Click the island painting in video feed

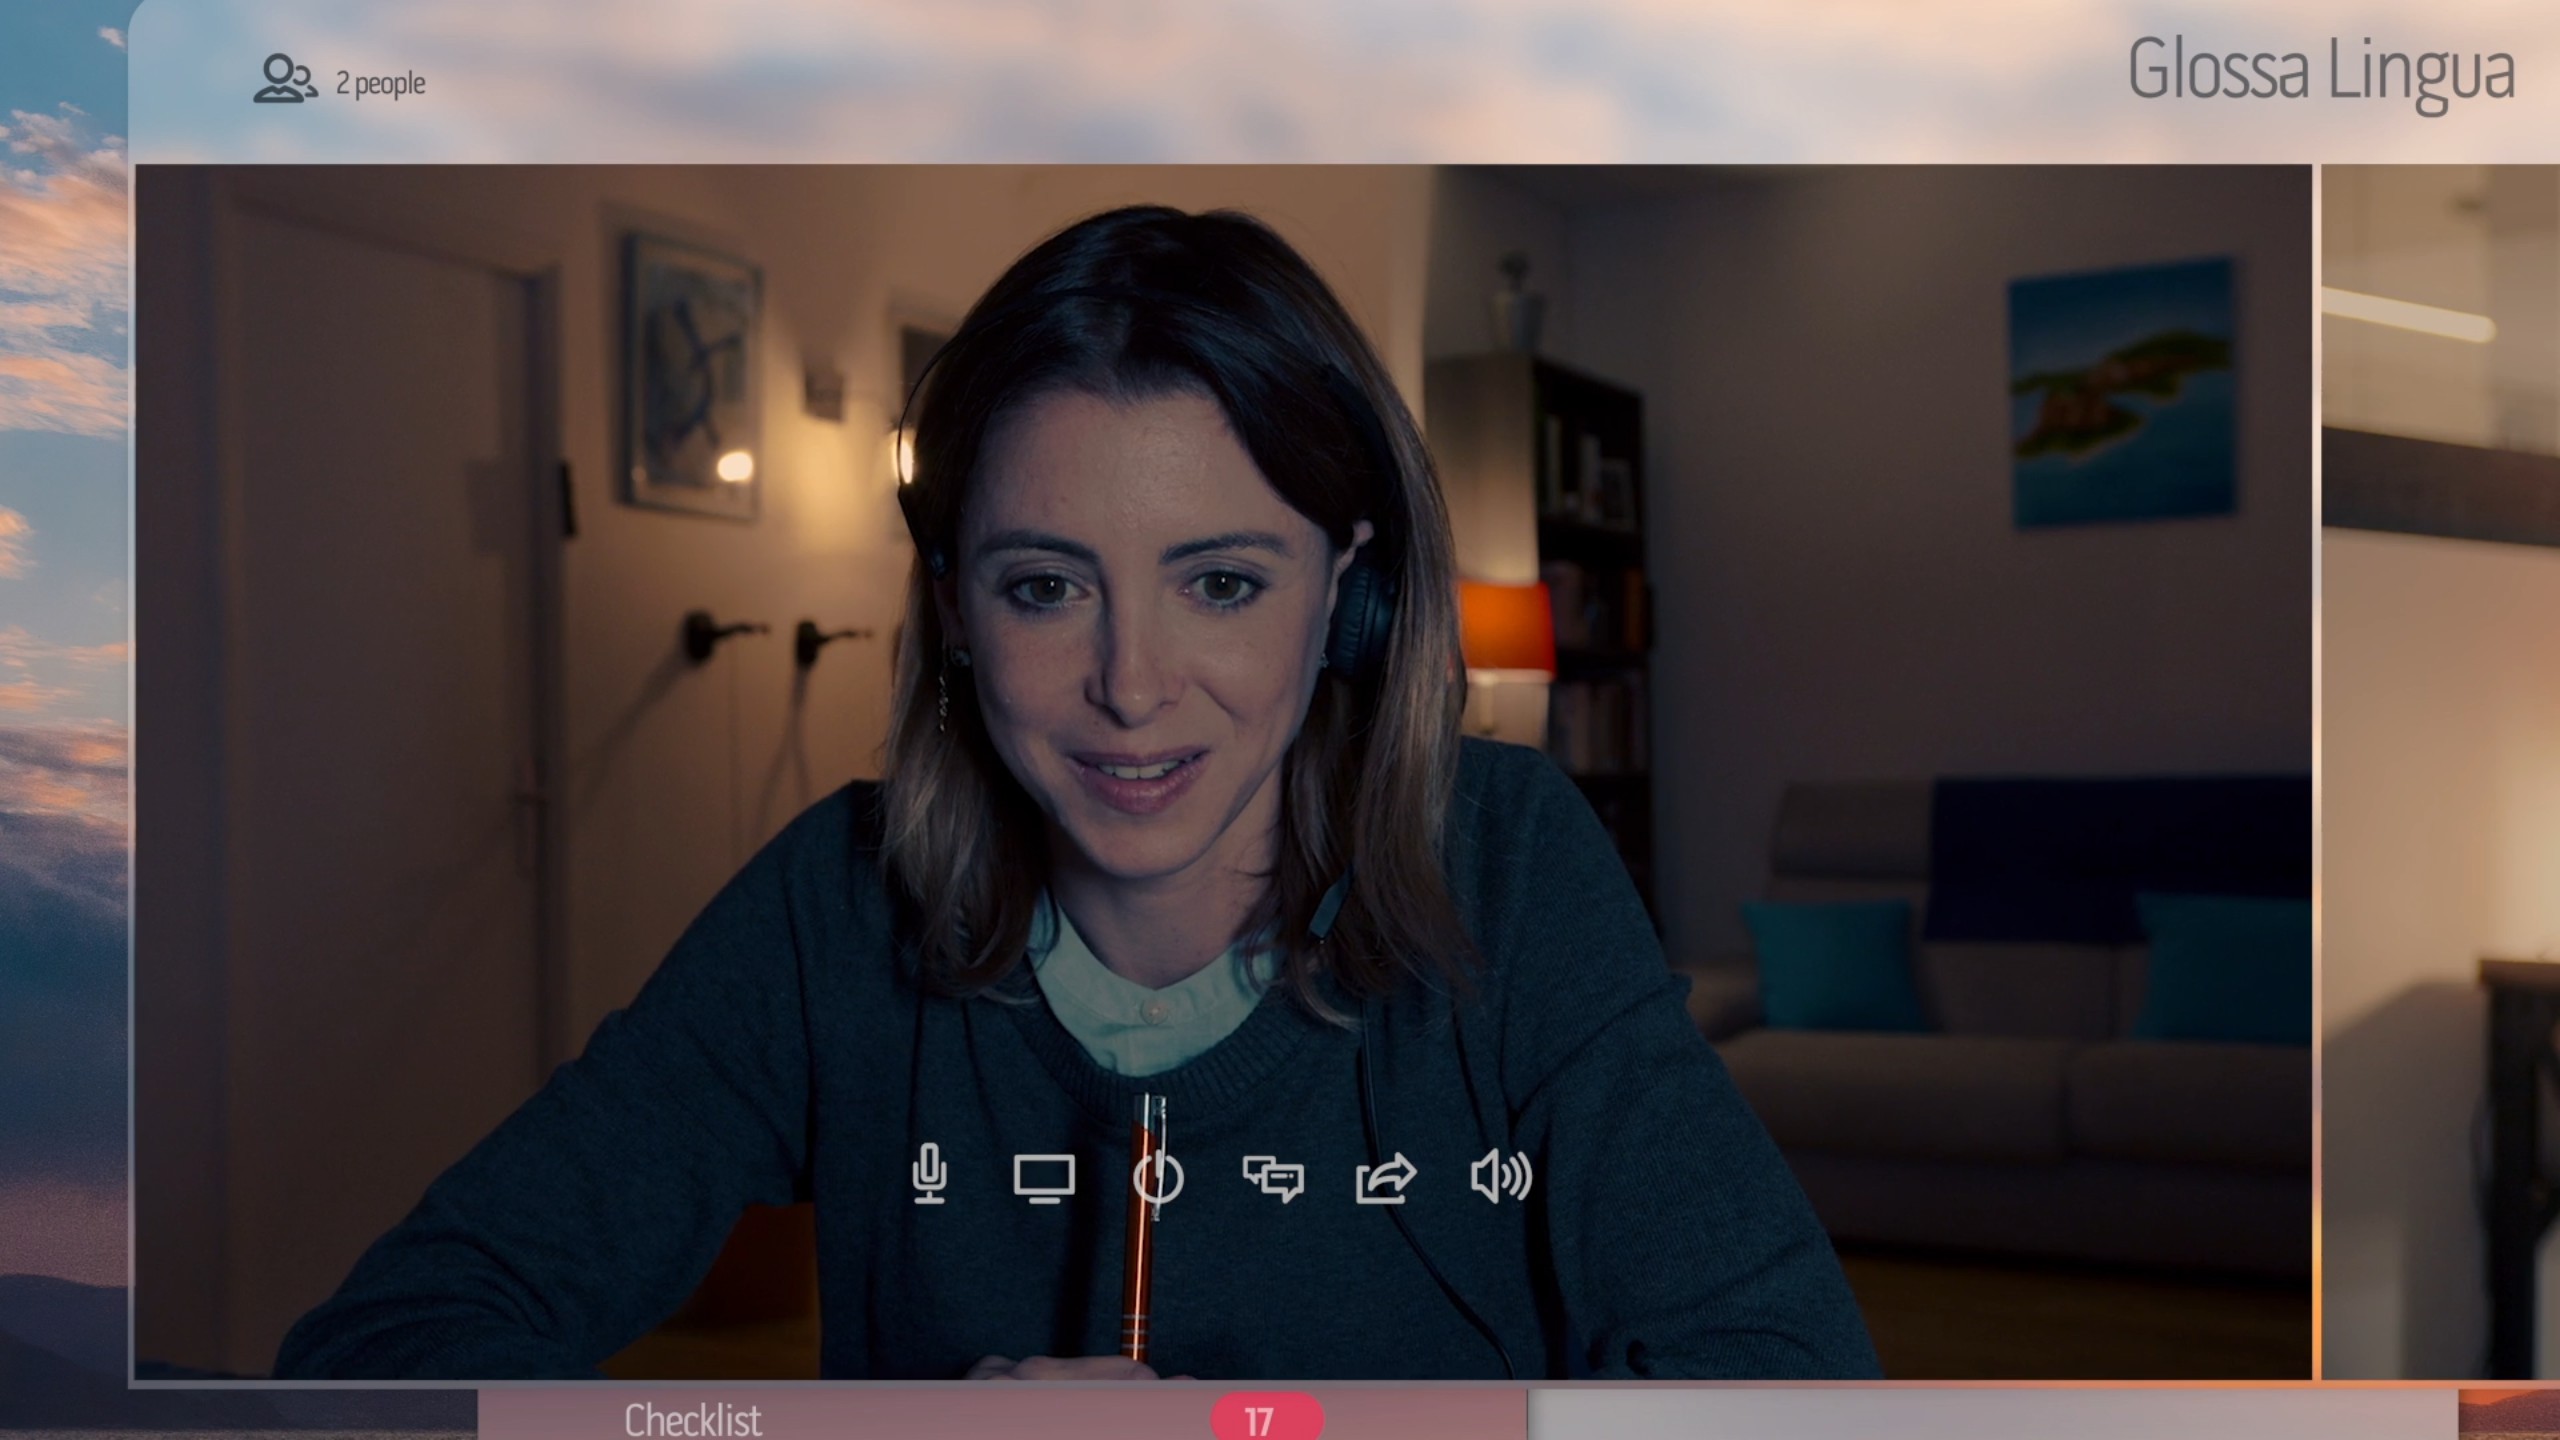[x=2120, y=395]
